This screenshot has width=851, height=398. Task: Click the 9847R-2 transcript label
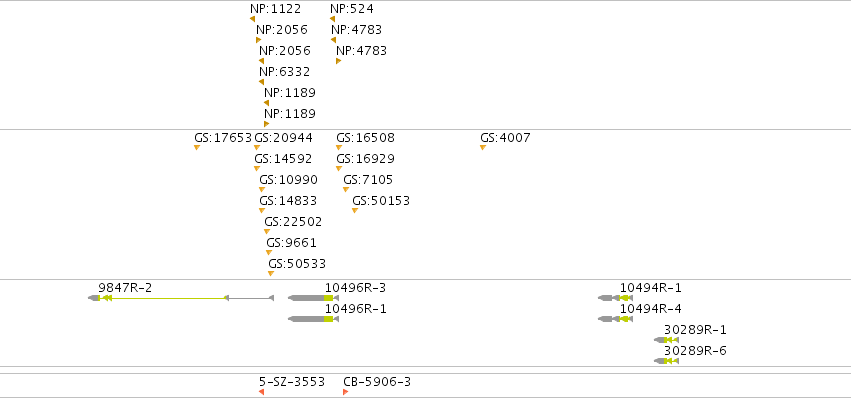[125, 288]
